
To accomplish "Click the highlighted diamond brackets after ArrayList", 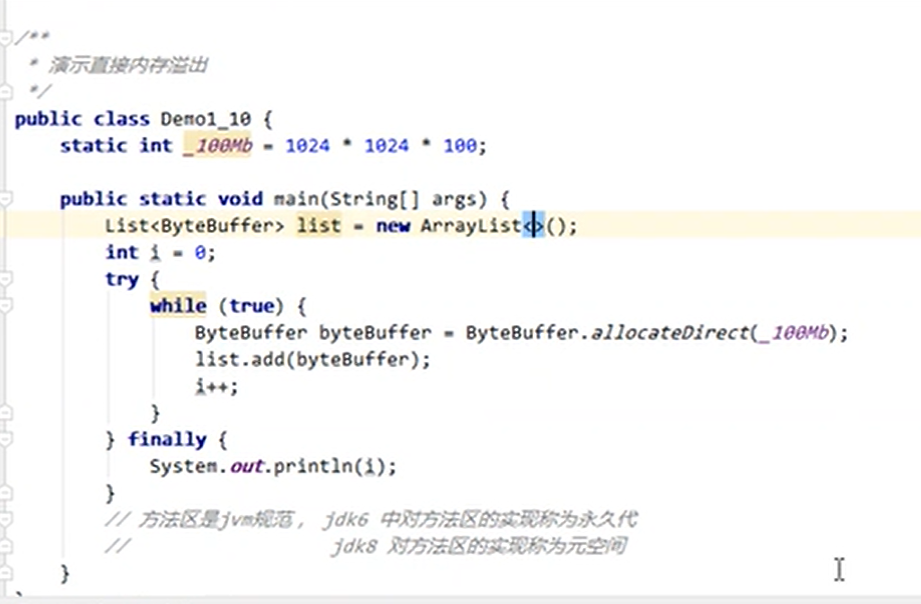I will (533, 226).
